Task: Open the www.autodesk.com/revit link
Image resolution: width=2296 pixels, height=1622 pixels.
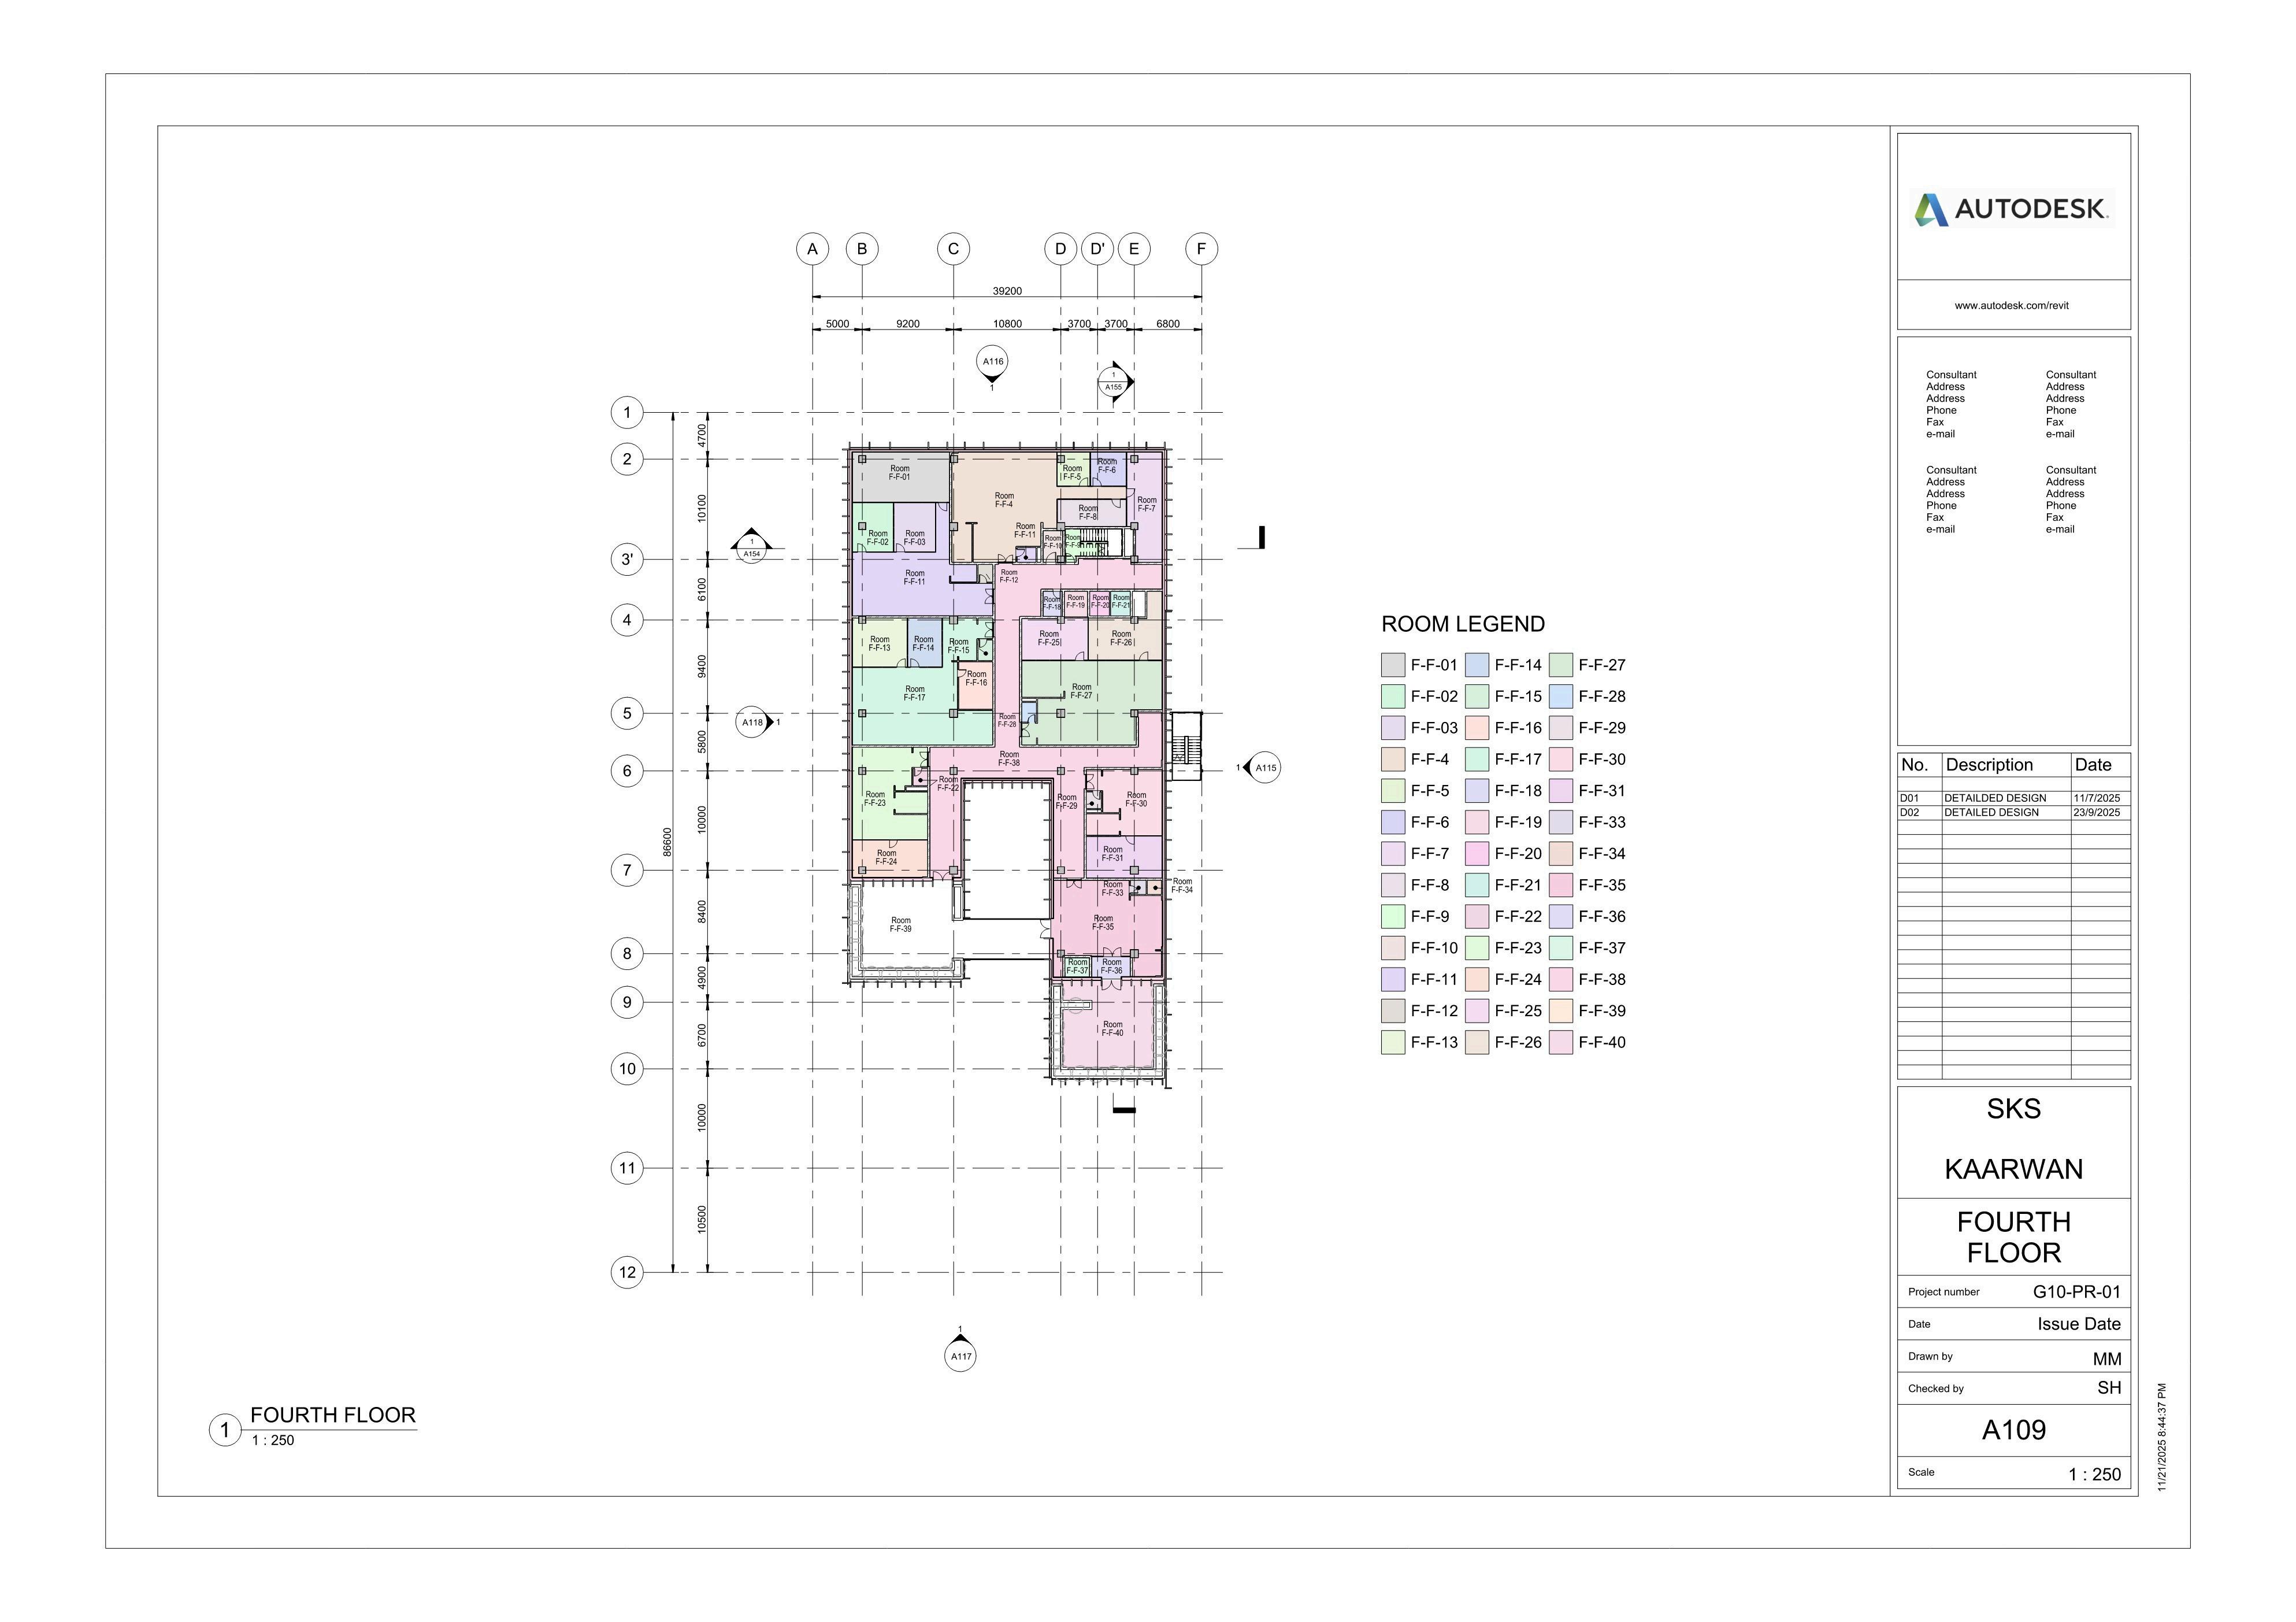Action: pos(2012,305)
